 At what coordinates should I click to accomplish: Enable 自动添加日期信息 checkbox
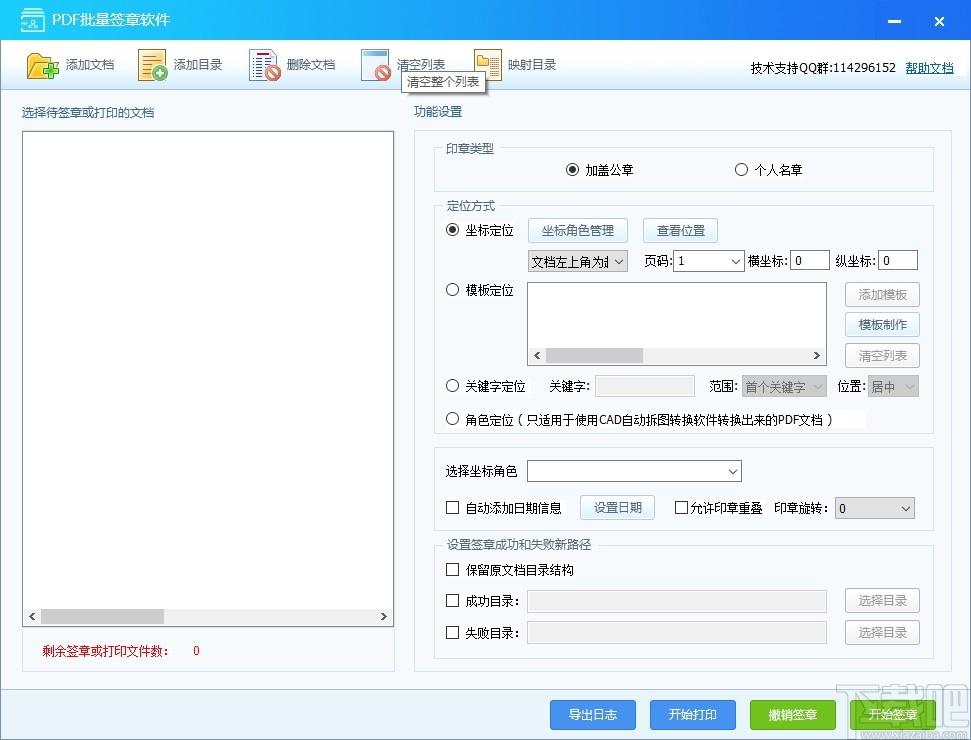pos(453,508)
